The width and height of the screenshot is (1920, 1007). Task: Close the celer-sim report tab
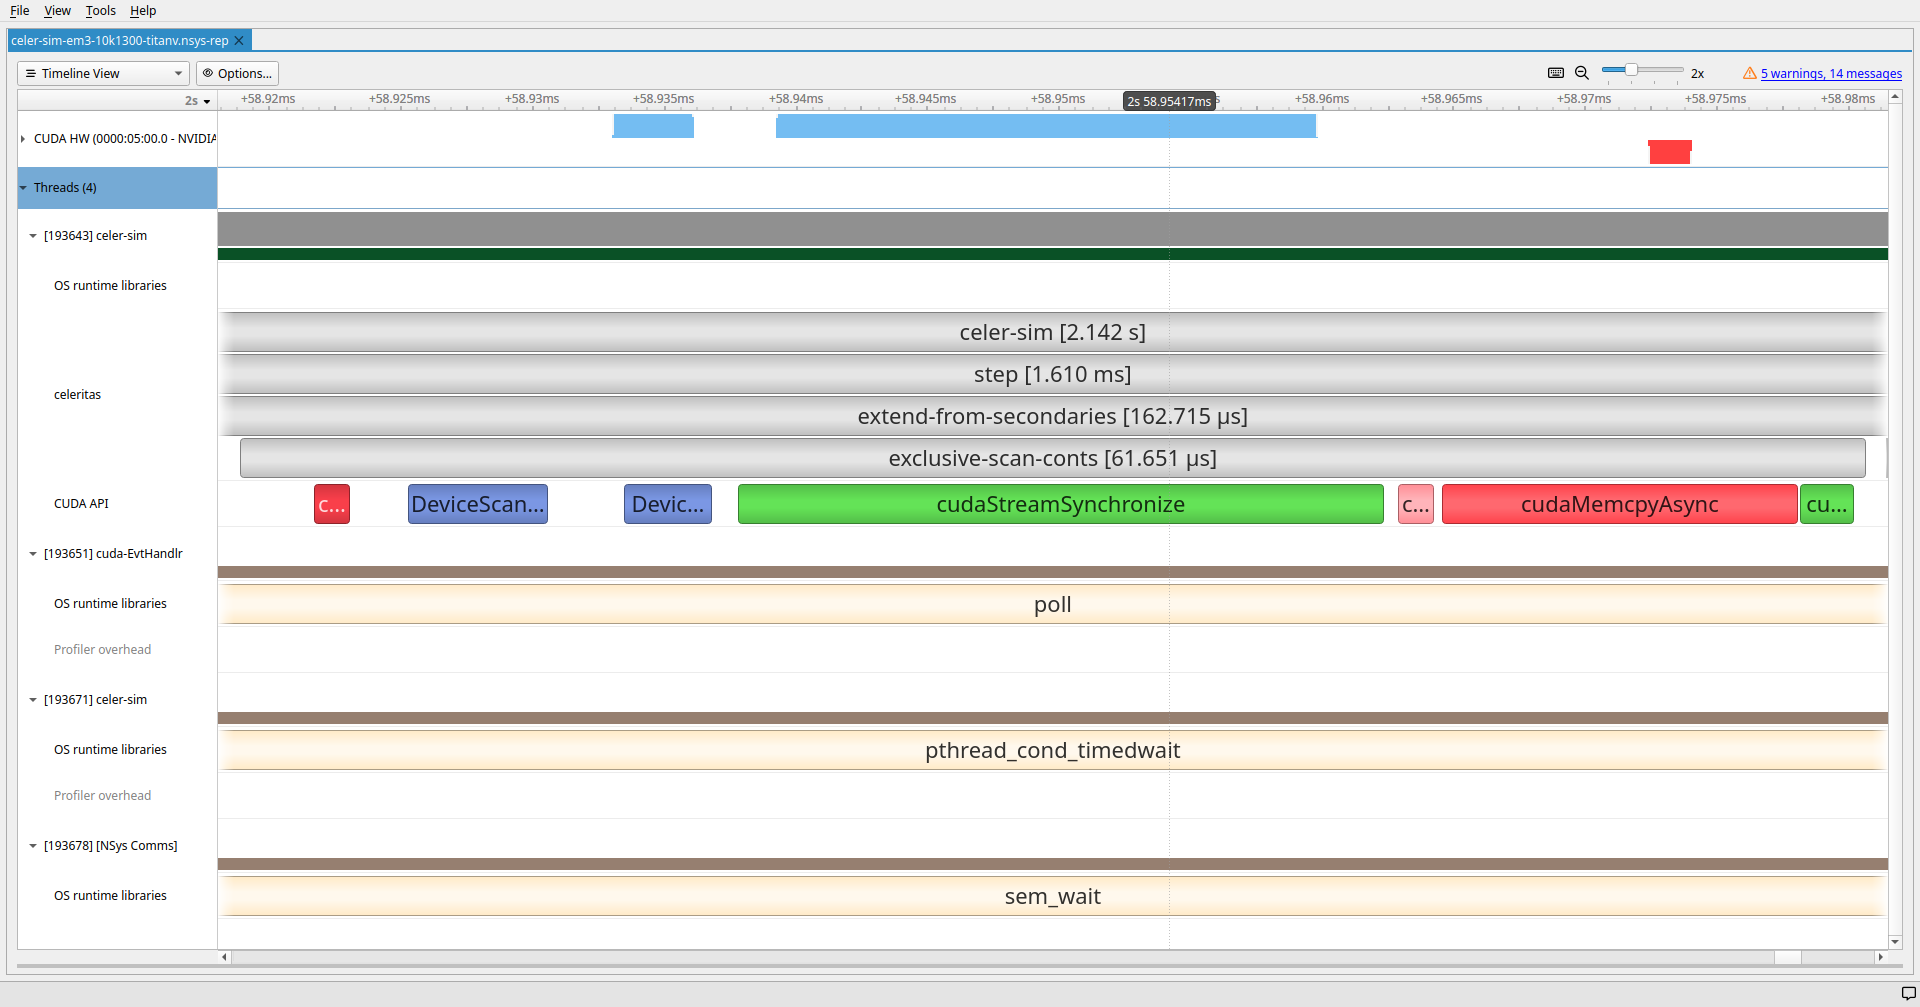[x=239, y=41]
